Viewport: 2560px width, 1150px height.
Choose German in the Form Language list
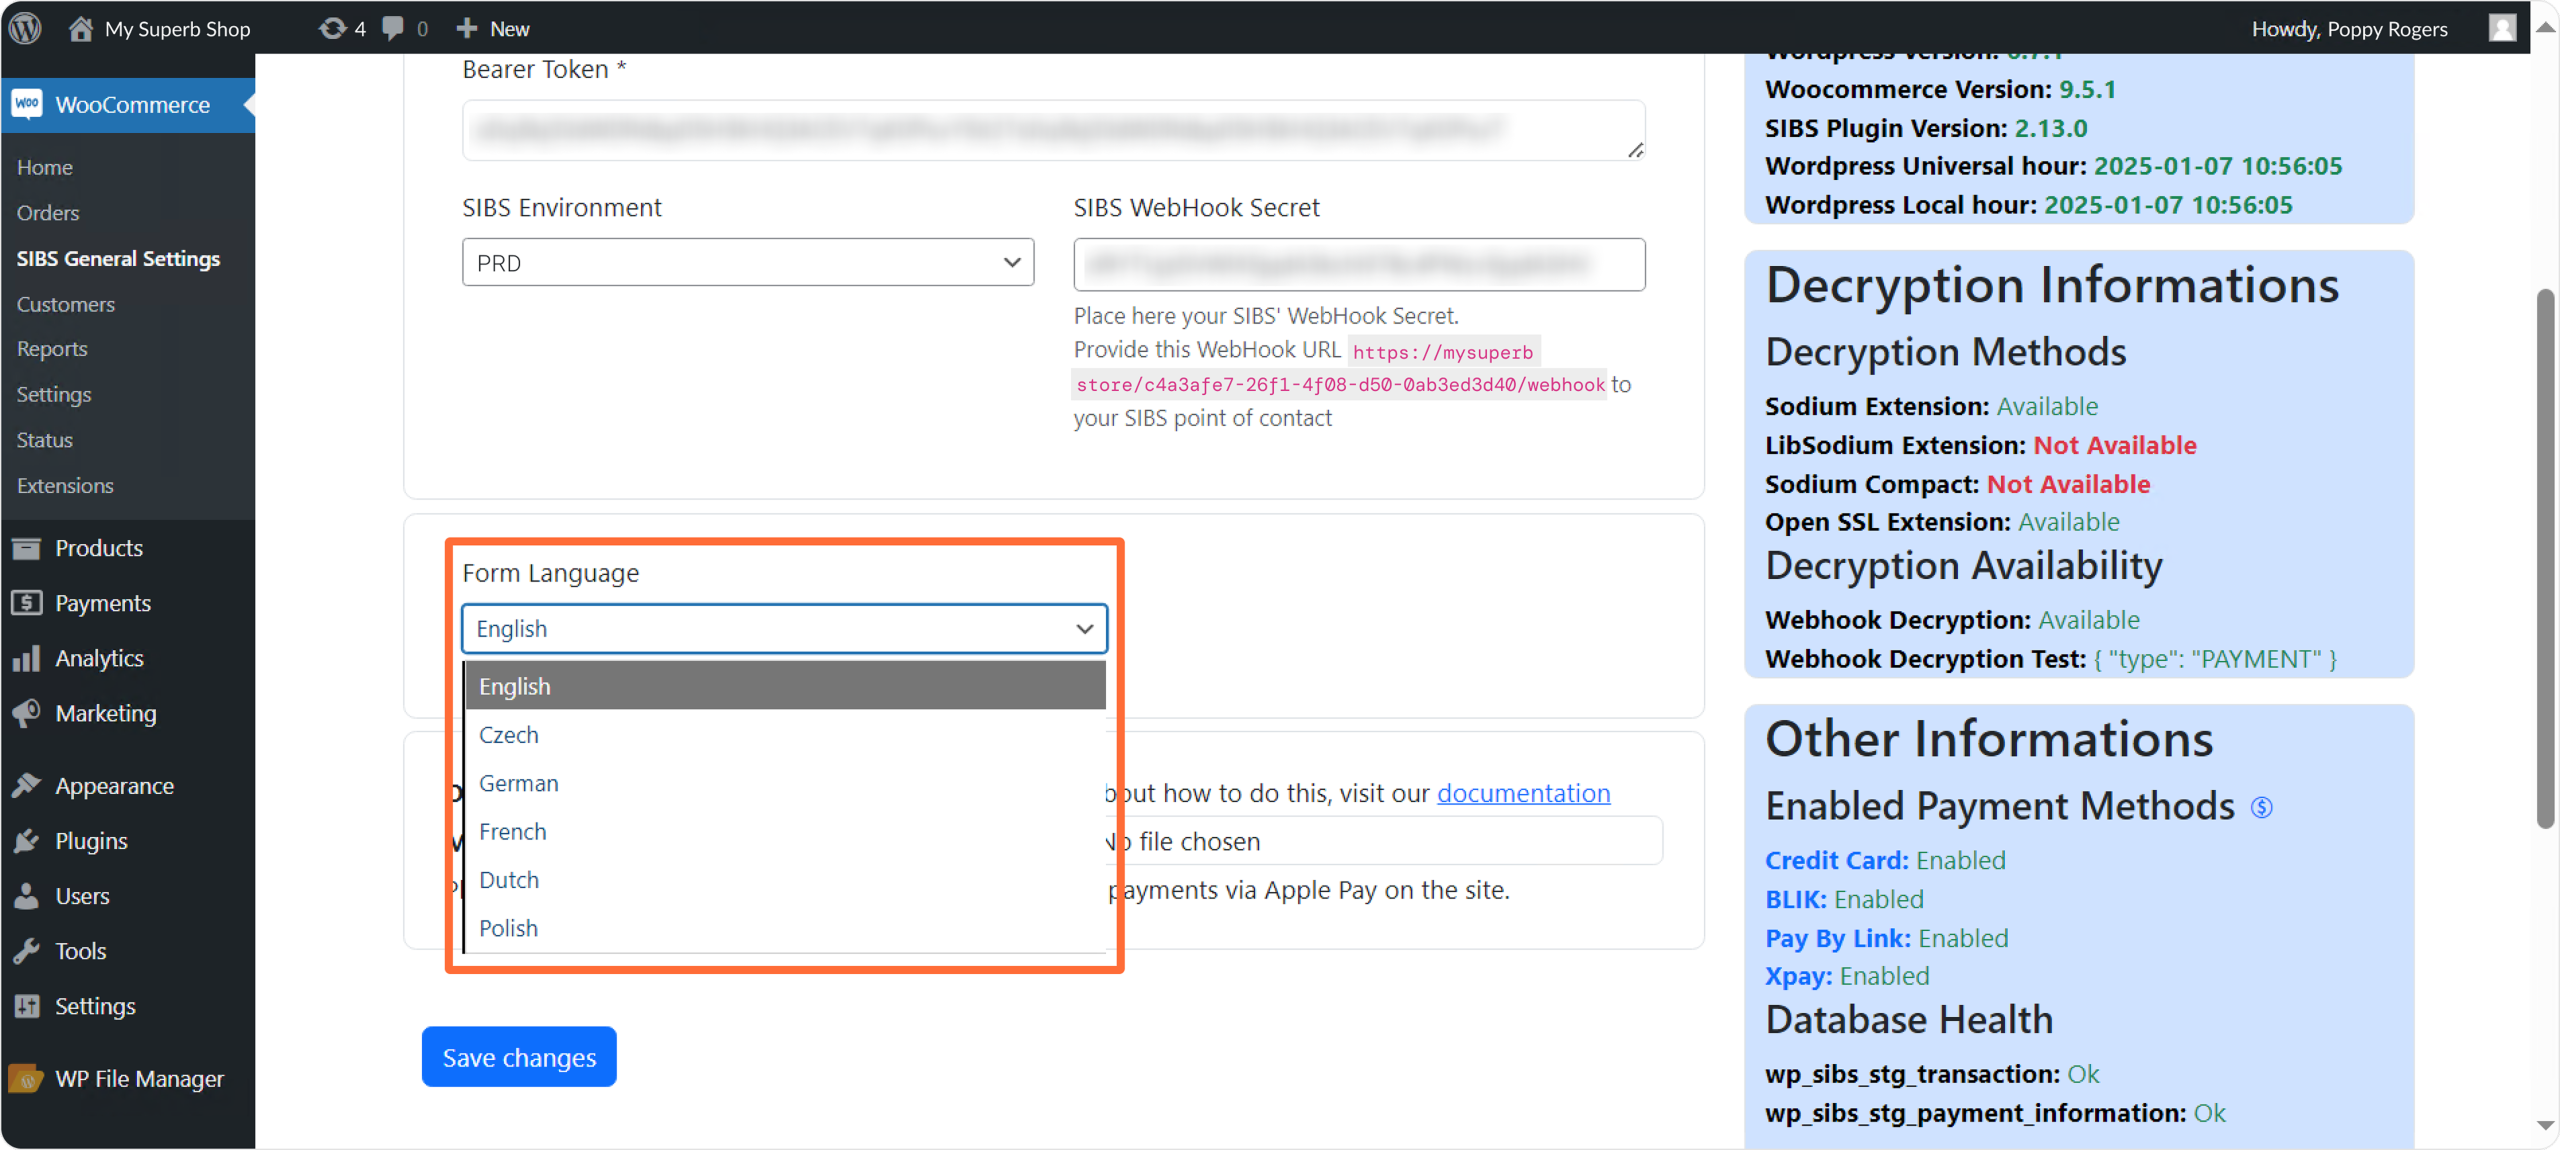coord(518,783)
